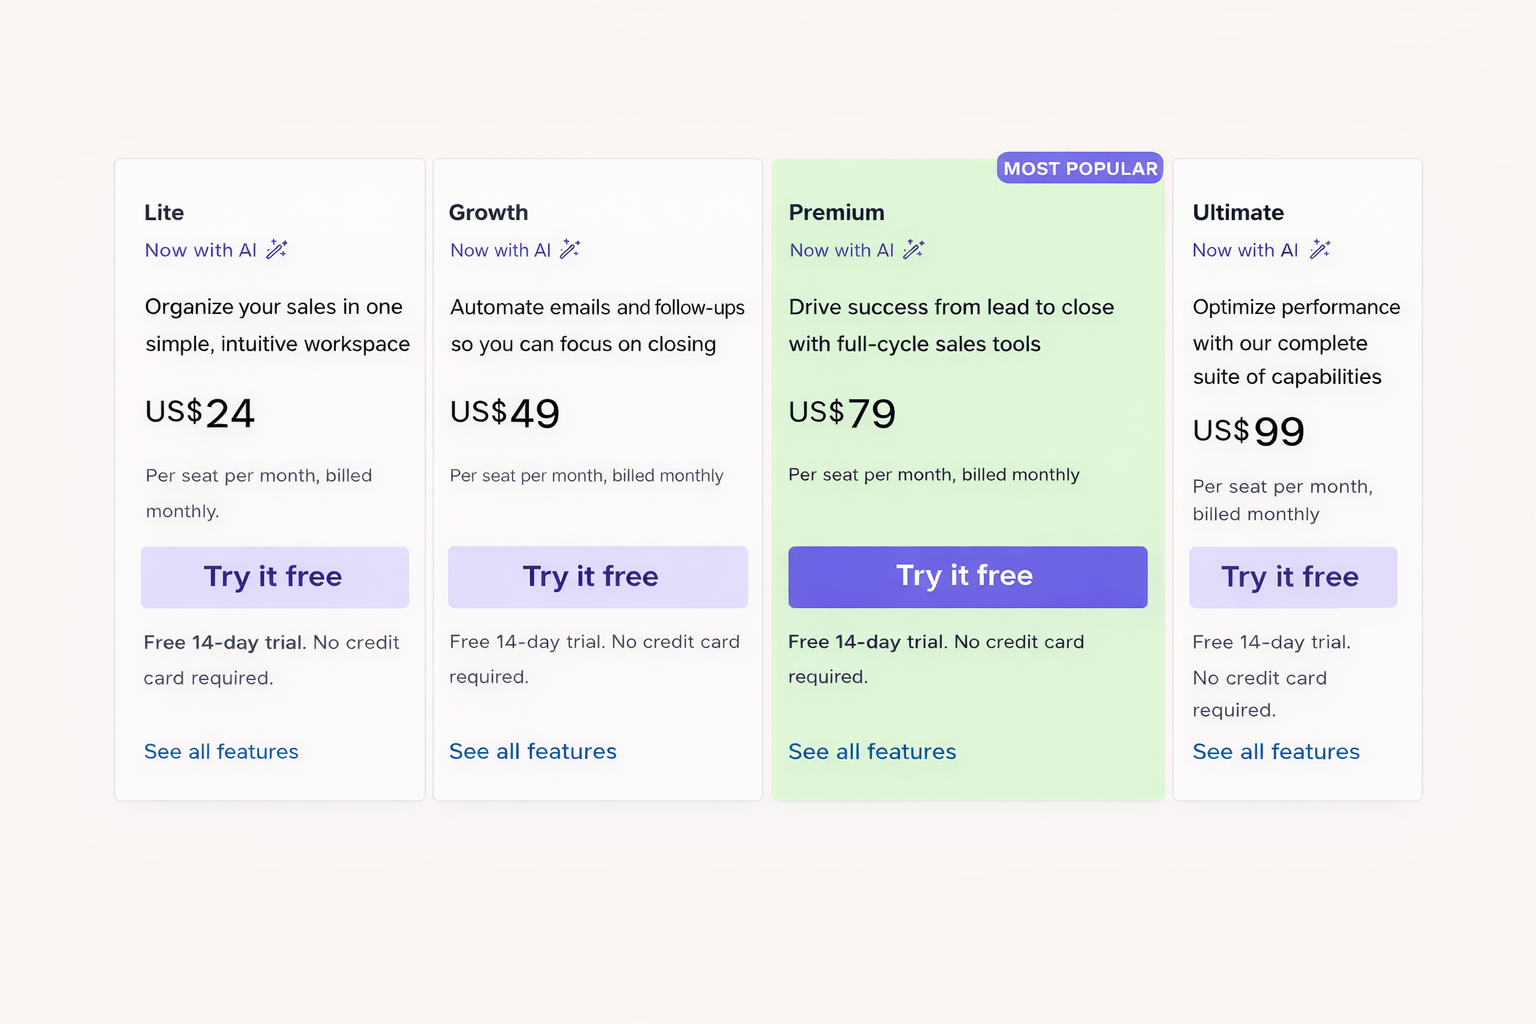Click the AI wand icon in Growth plan

point(570,249)
